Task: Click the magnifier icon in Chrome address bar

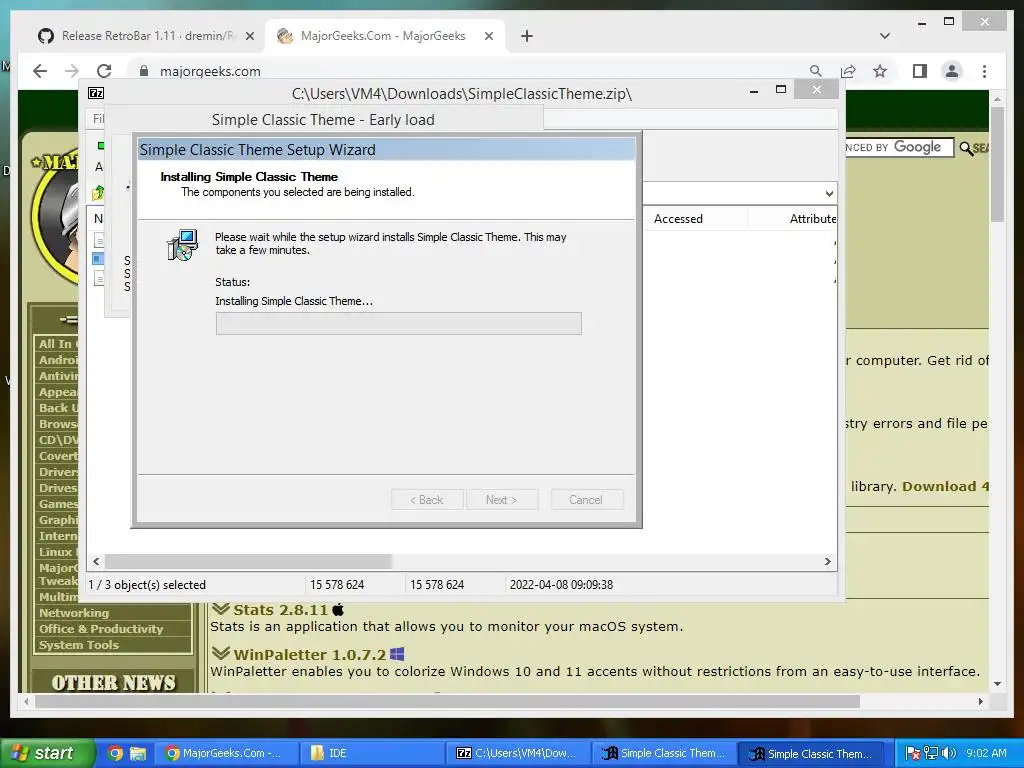Action: pos(816,71)
